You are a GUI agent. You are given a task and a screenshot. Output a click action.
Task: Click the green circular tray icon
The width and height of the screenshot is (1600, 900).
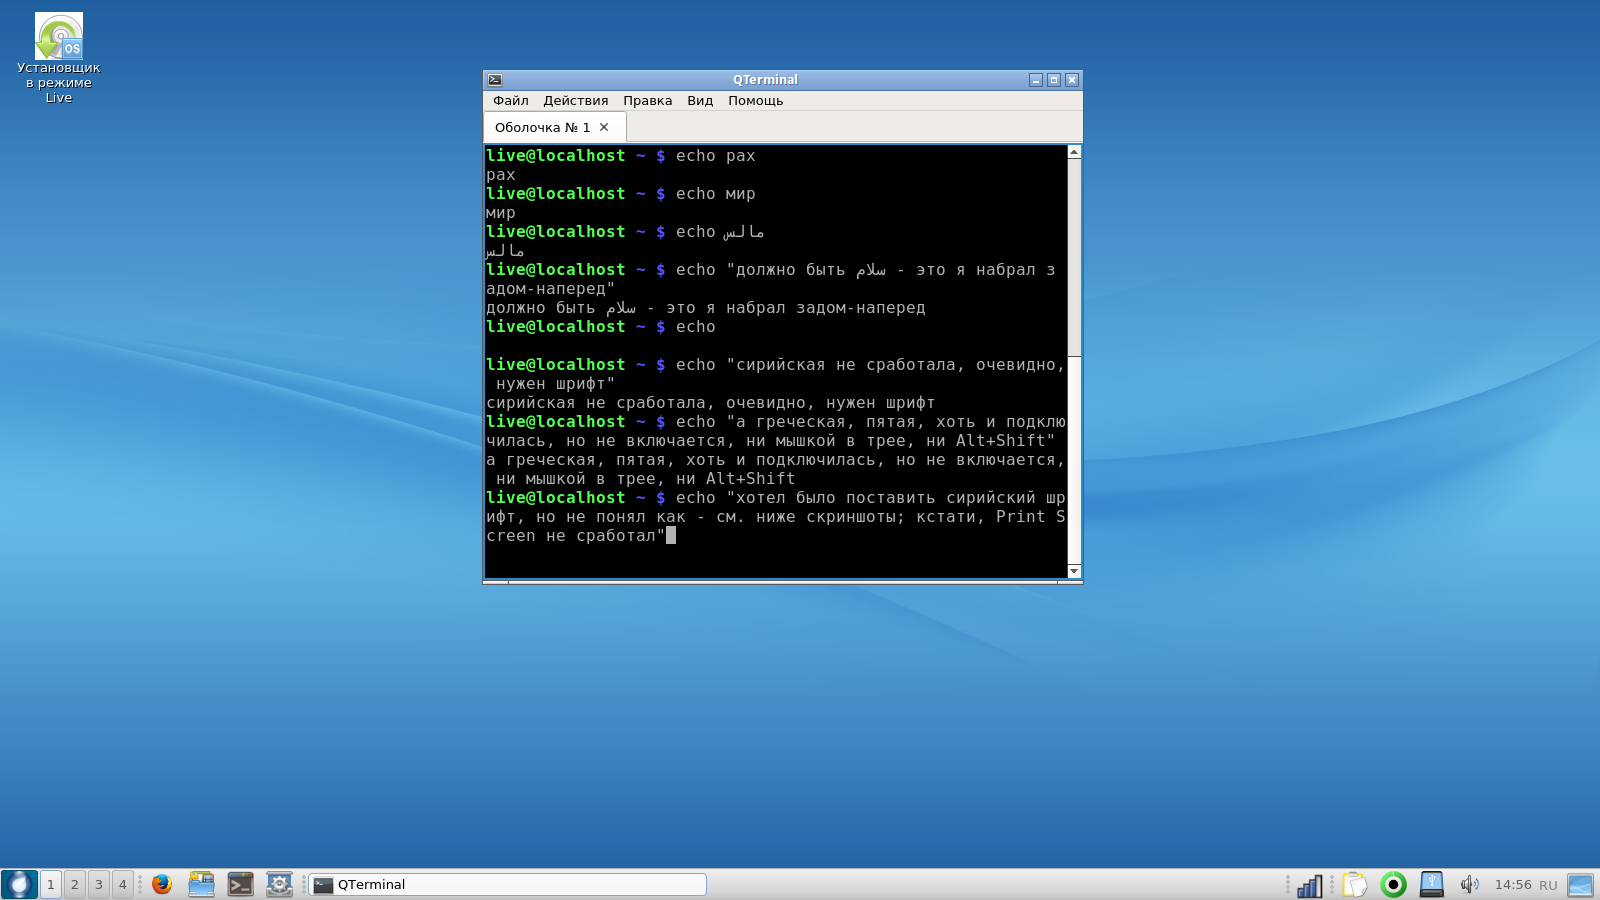point(1393,884)
